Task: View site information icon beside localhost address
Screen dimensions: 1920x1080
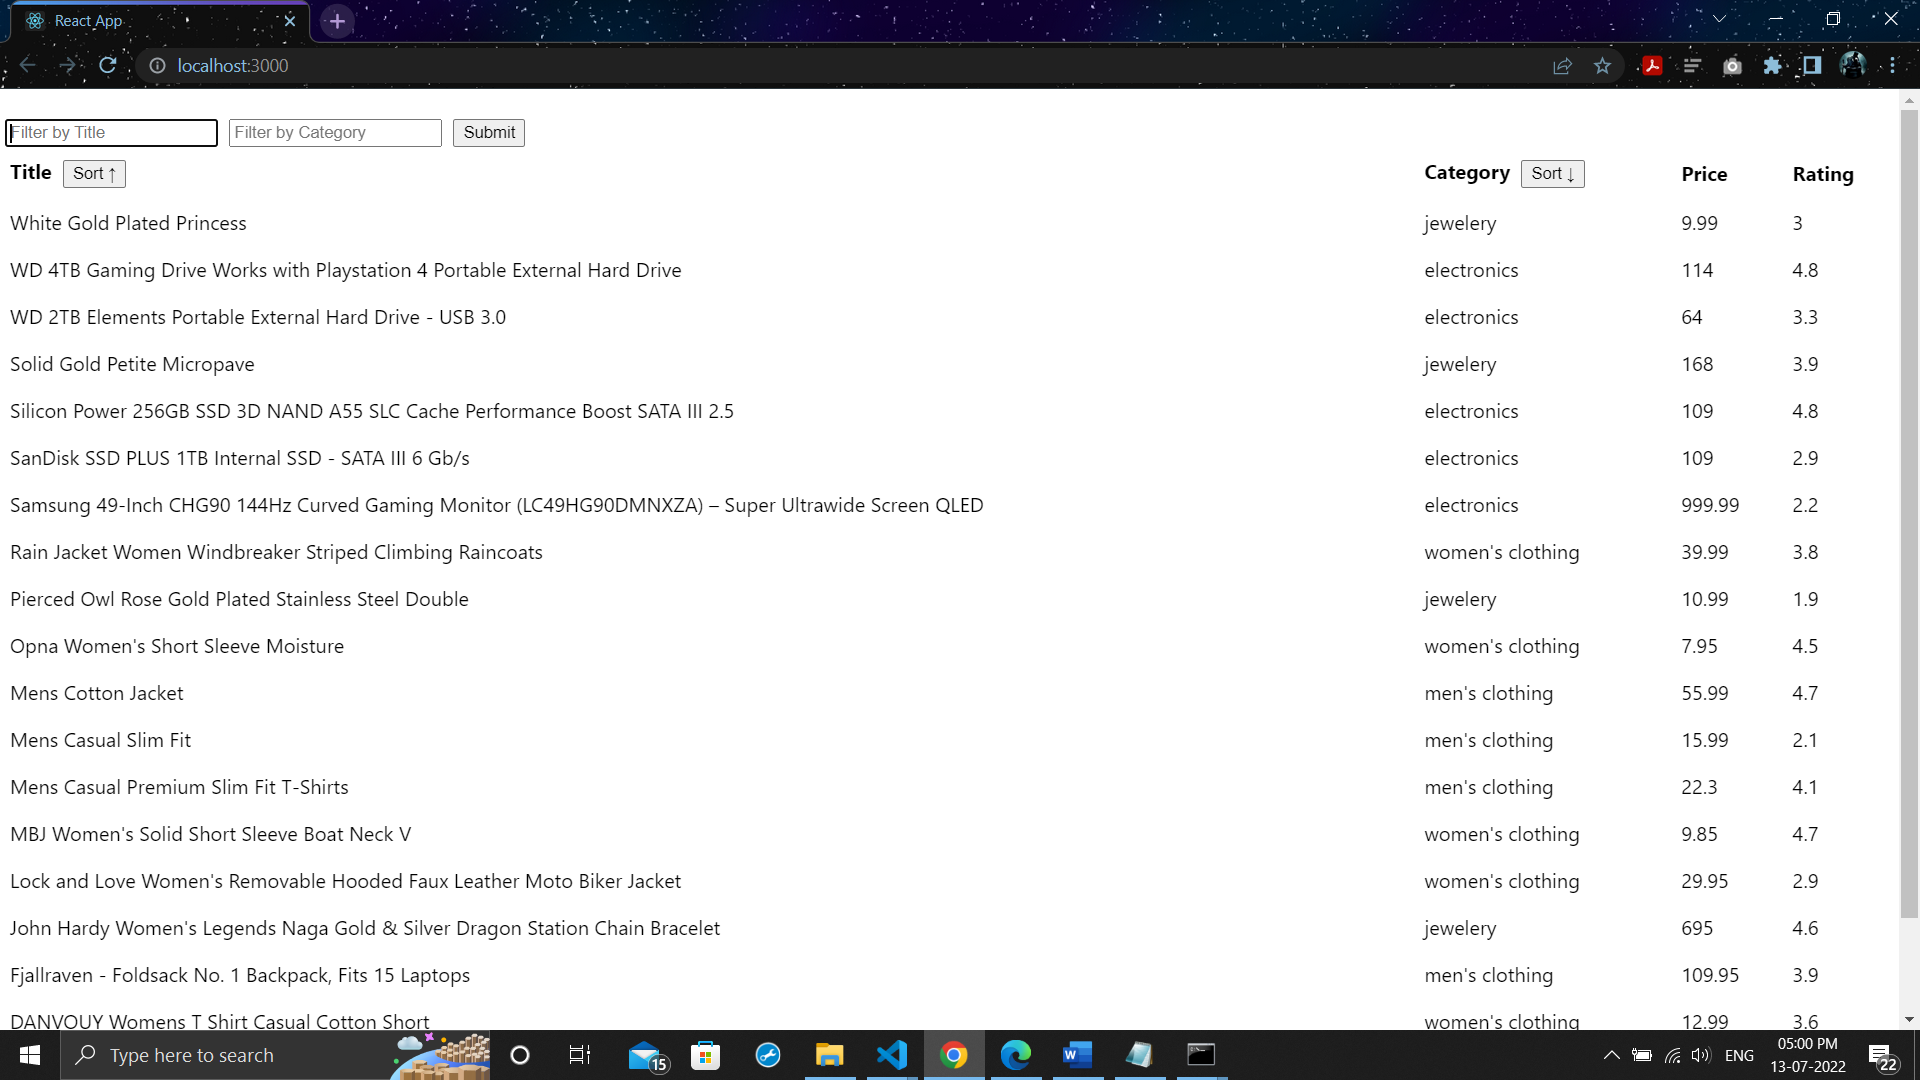Action: (157, 65)
